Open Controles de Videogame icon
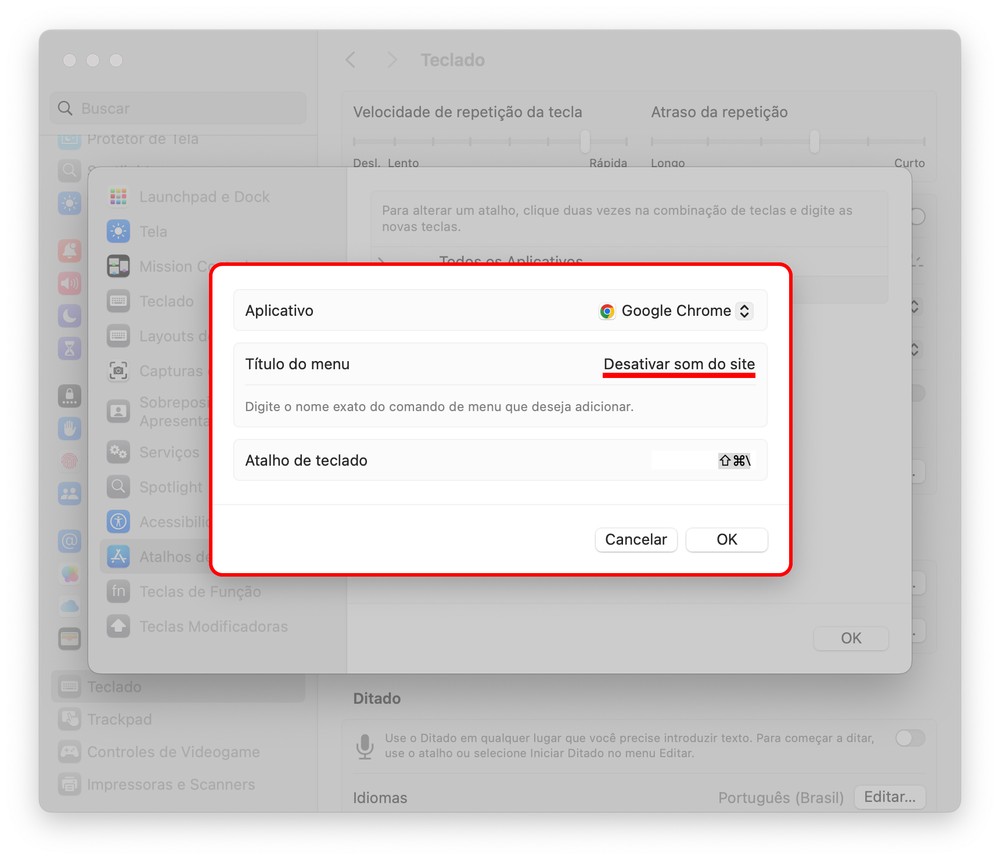Viewport: 1000px width, 861px height. (x=69, y=752)
